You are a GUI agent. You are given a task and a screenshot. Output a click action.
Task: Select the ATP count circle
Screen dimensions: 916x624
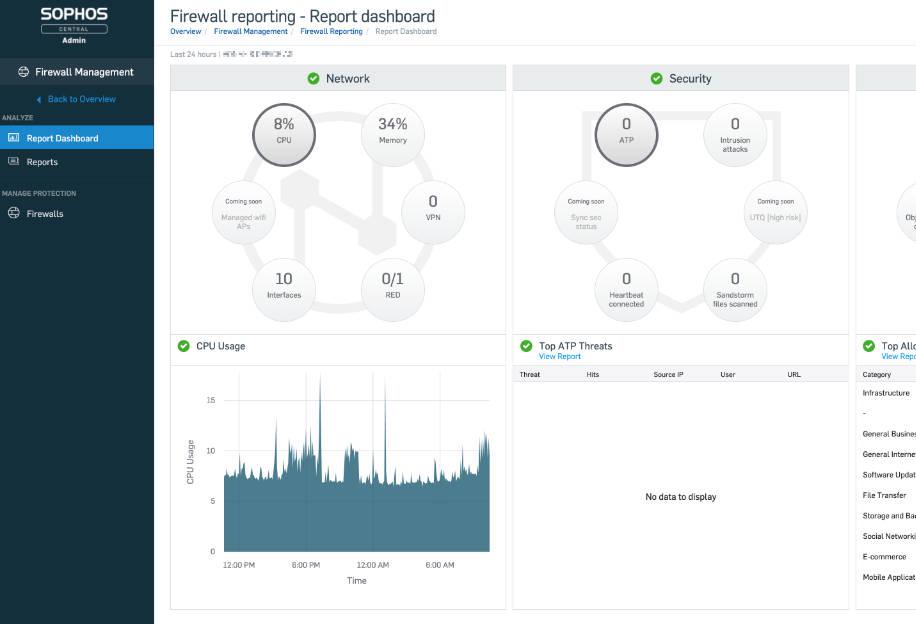tap(626, 135)
